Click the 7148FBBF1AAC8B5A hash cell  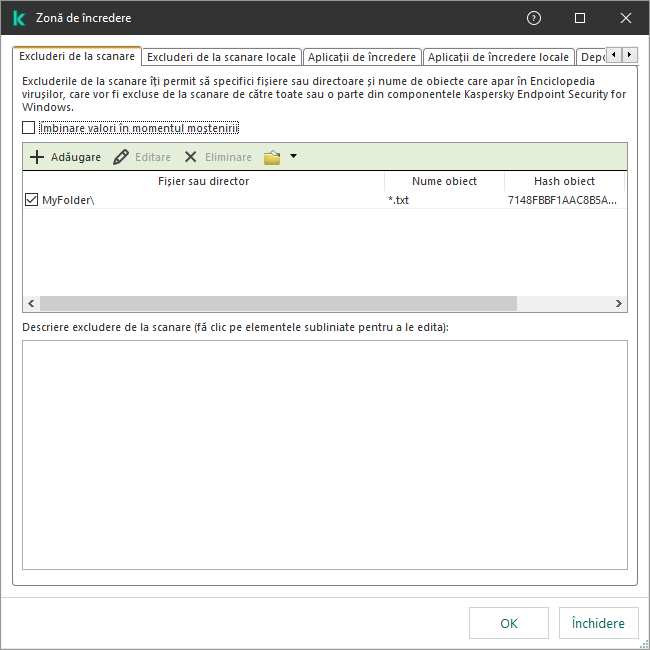tap(562, 200)
